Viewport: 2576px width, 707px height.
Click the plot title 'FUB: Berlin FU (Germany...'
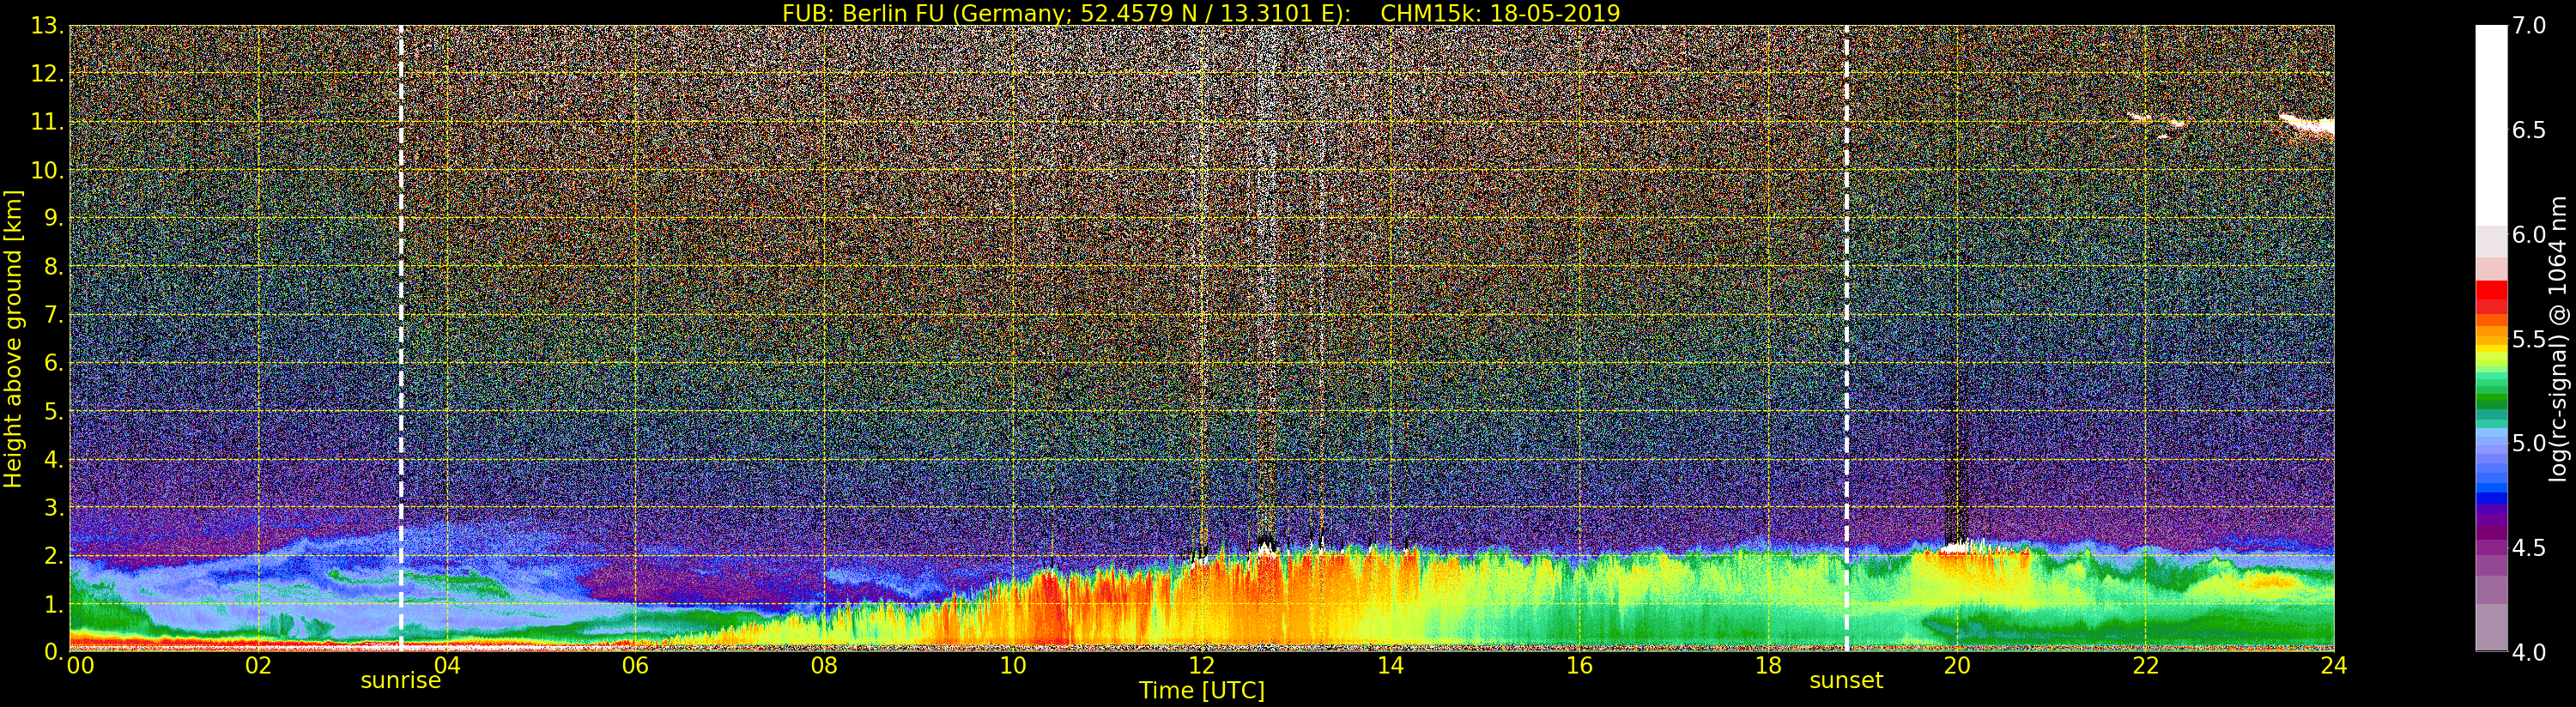click(x=1200, y=13)
